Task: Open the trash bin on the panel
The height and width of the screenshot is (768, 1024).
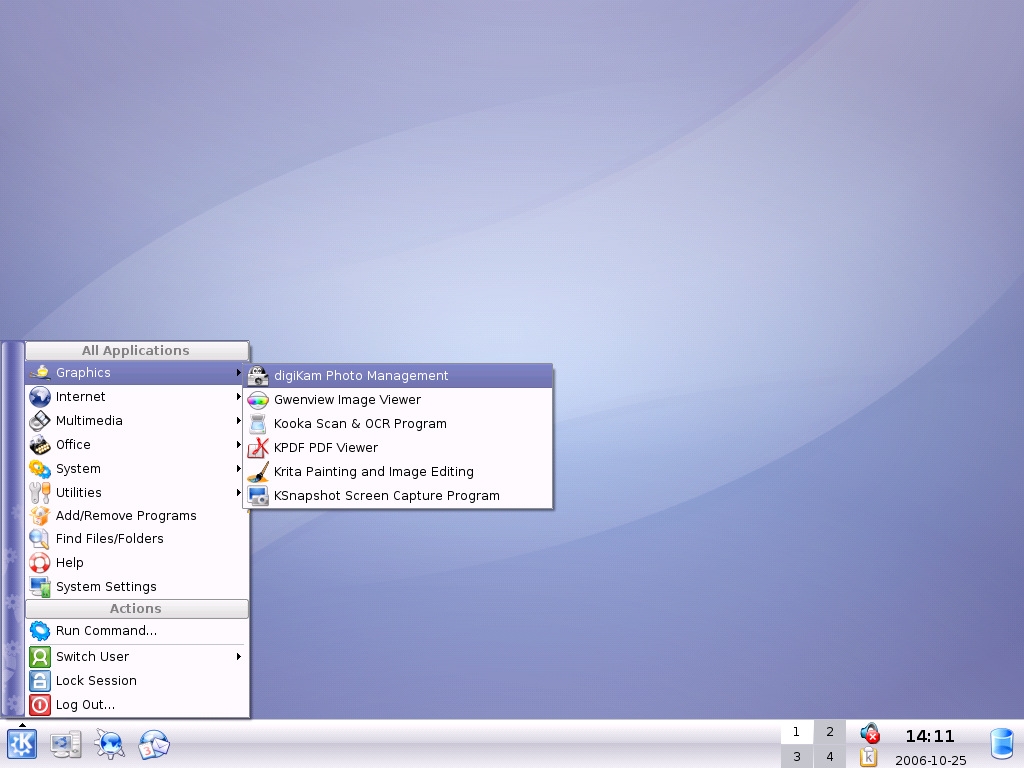Action: [1002, 746]
